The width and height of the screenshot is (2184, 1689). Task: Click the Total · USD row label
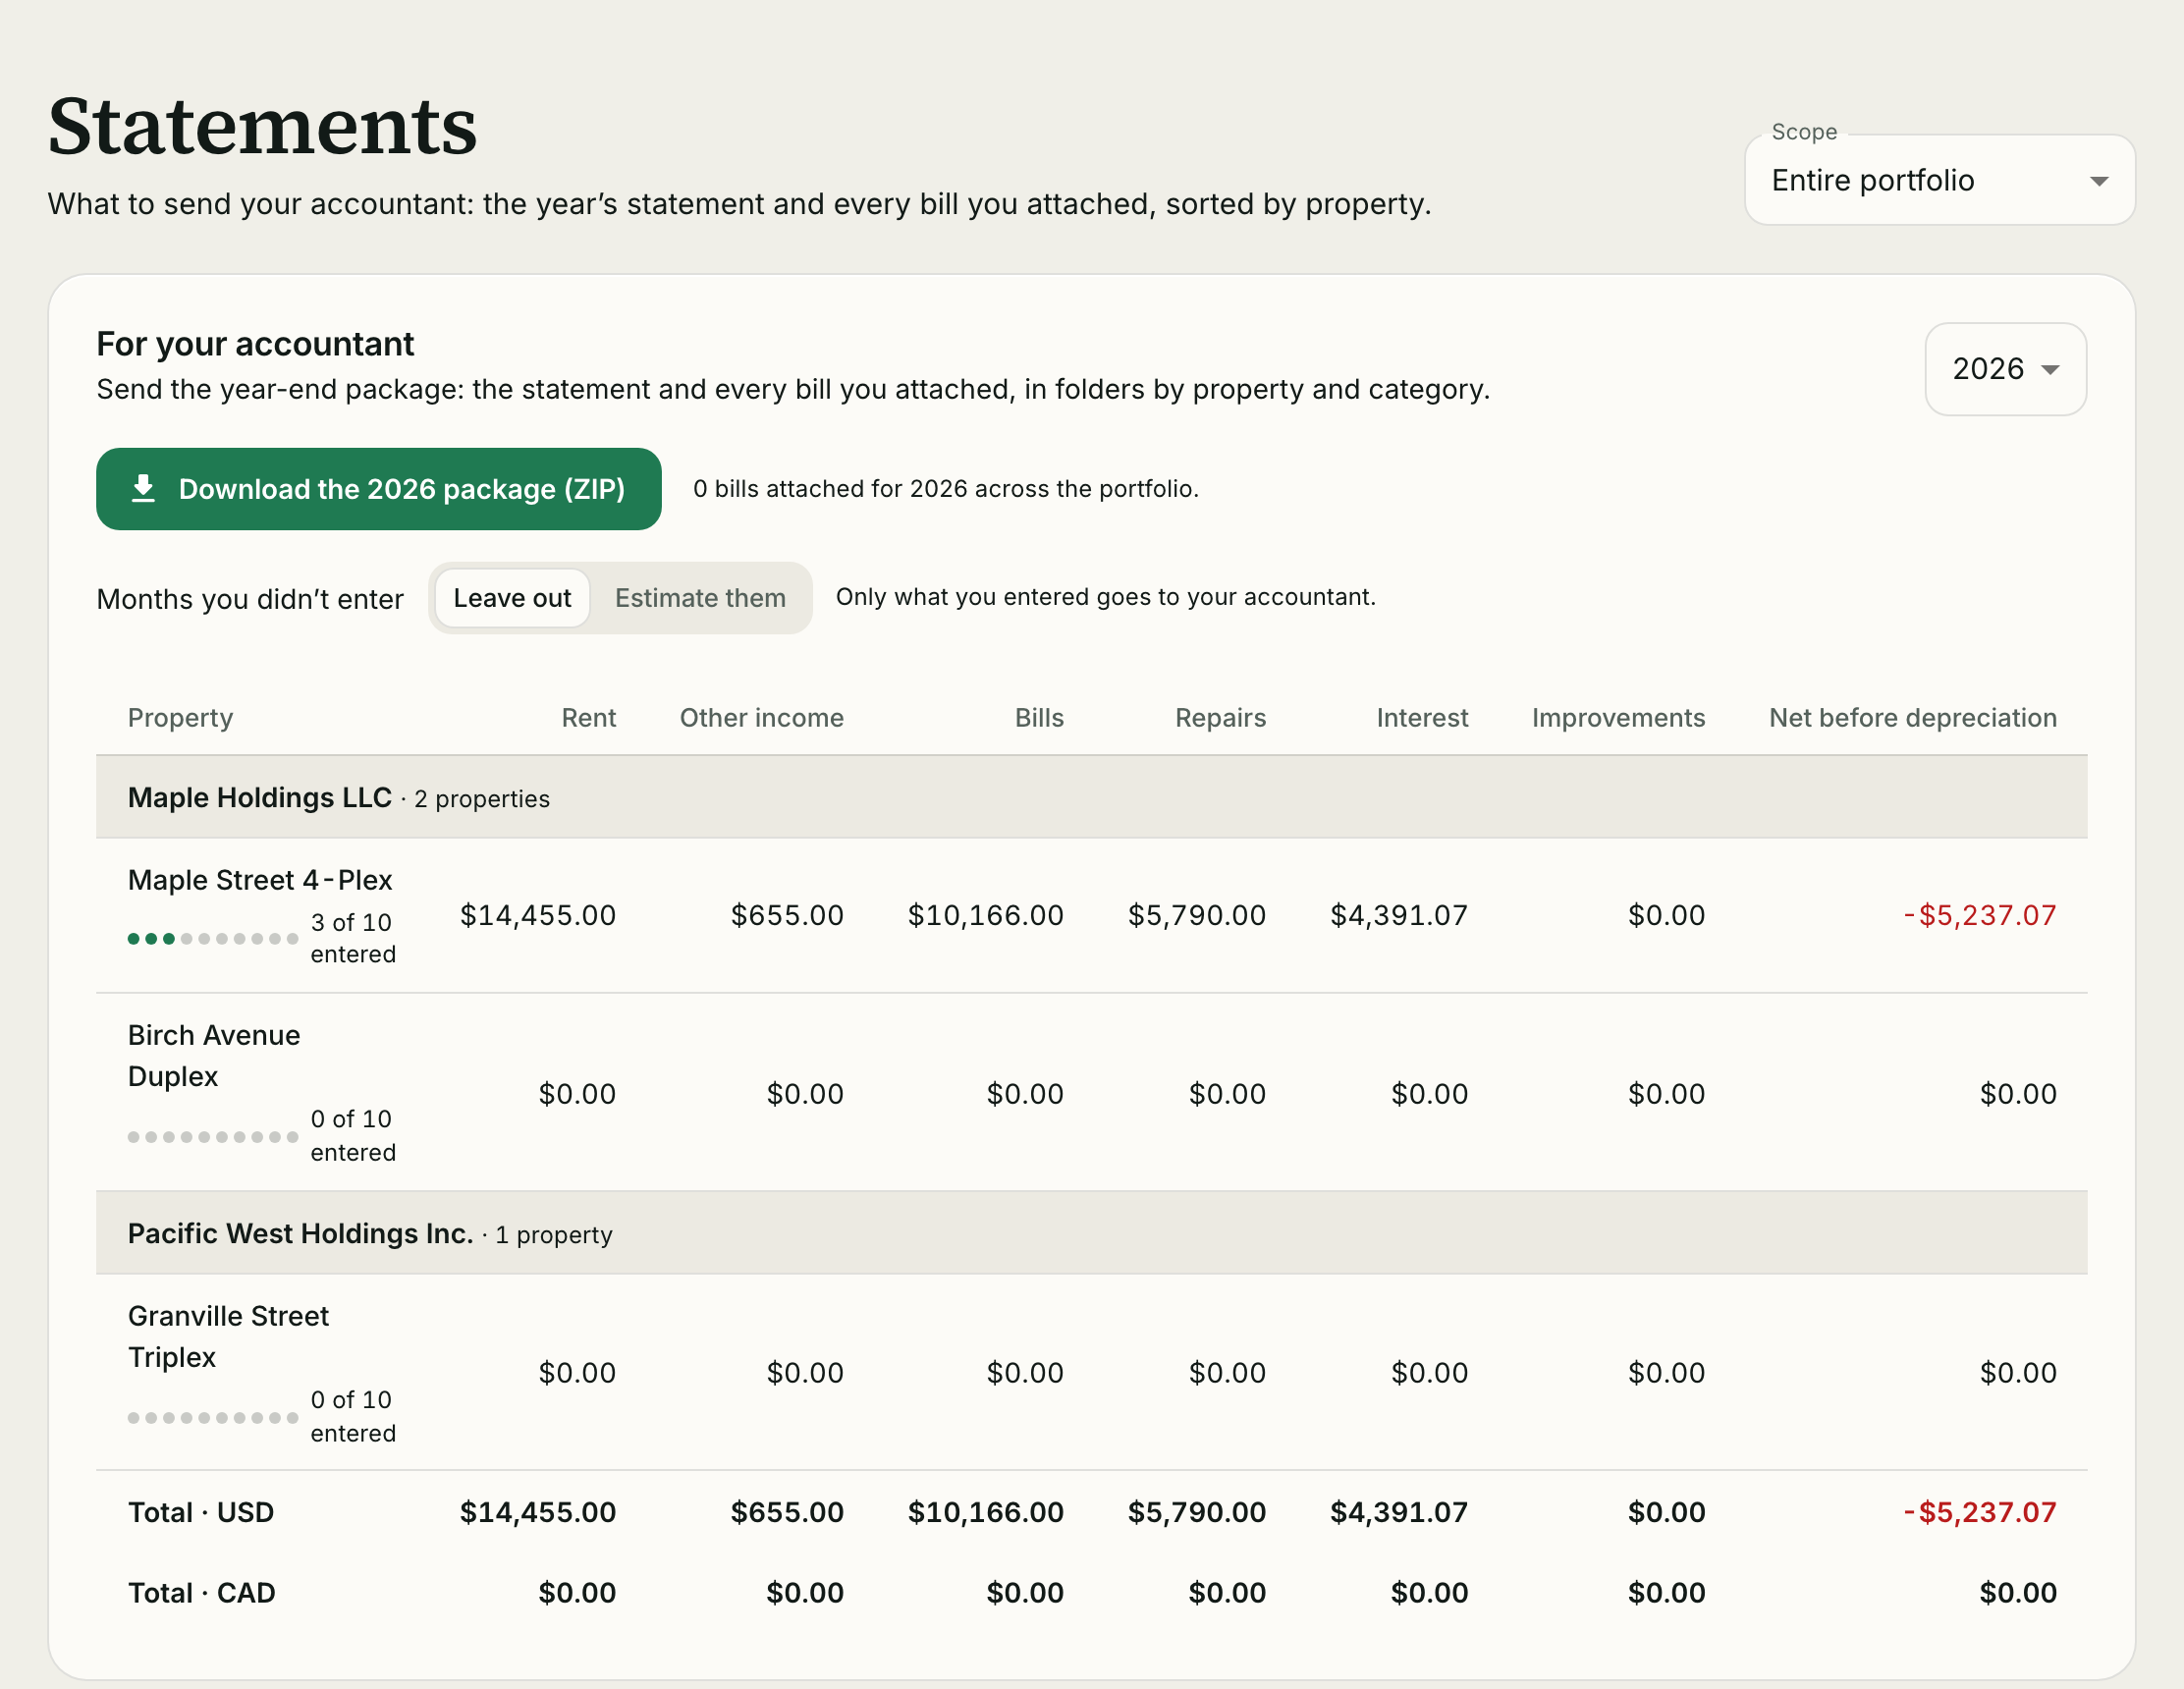click(x=201, y=1512)
